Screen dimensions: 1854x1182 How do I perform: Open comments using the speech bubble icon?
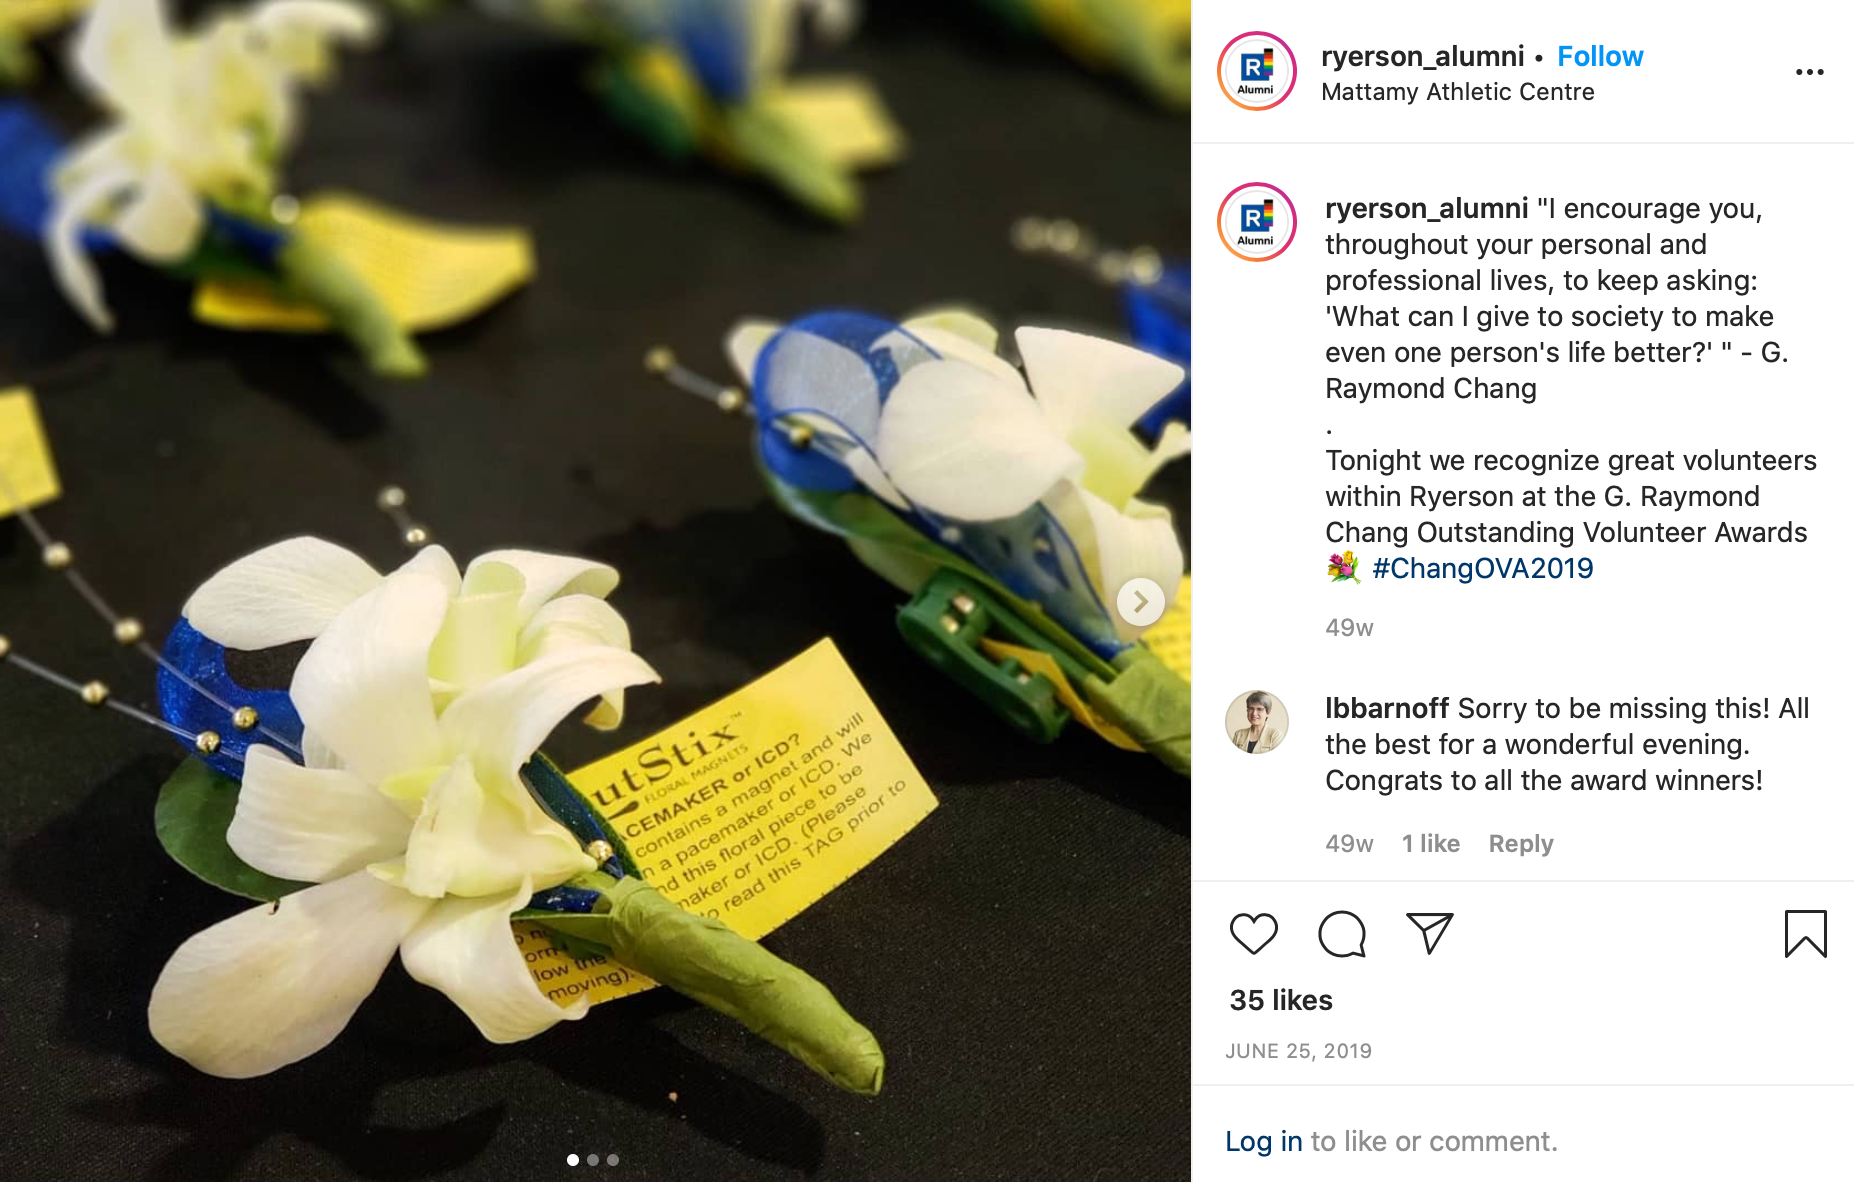click(1341, 934)
